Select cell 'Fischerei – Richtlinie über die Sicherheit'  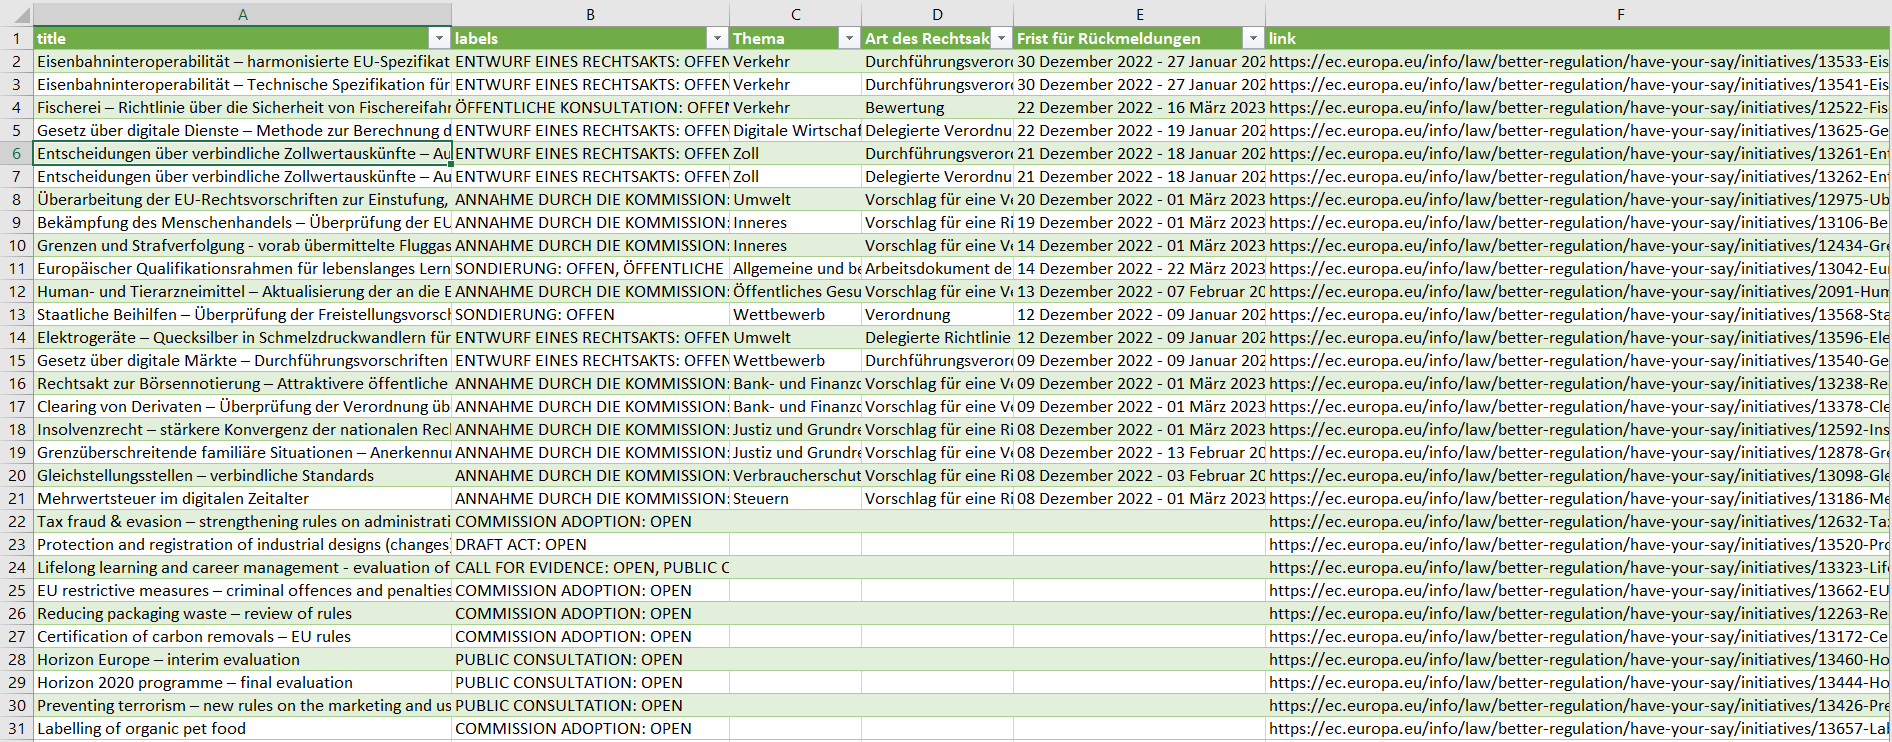[242, 107]
